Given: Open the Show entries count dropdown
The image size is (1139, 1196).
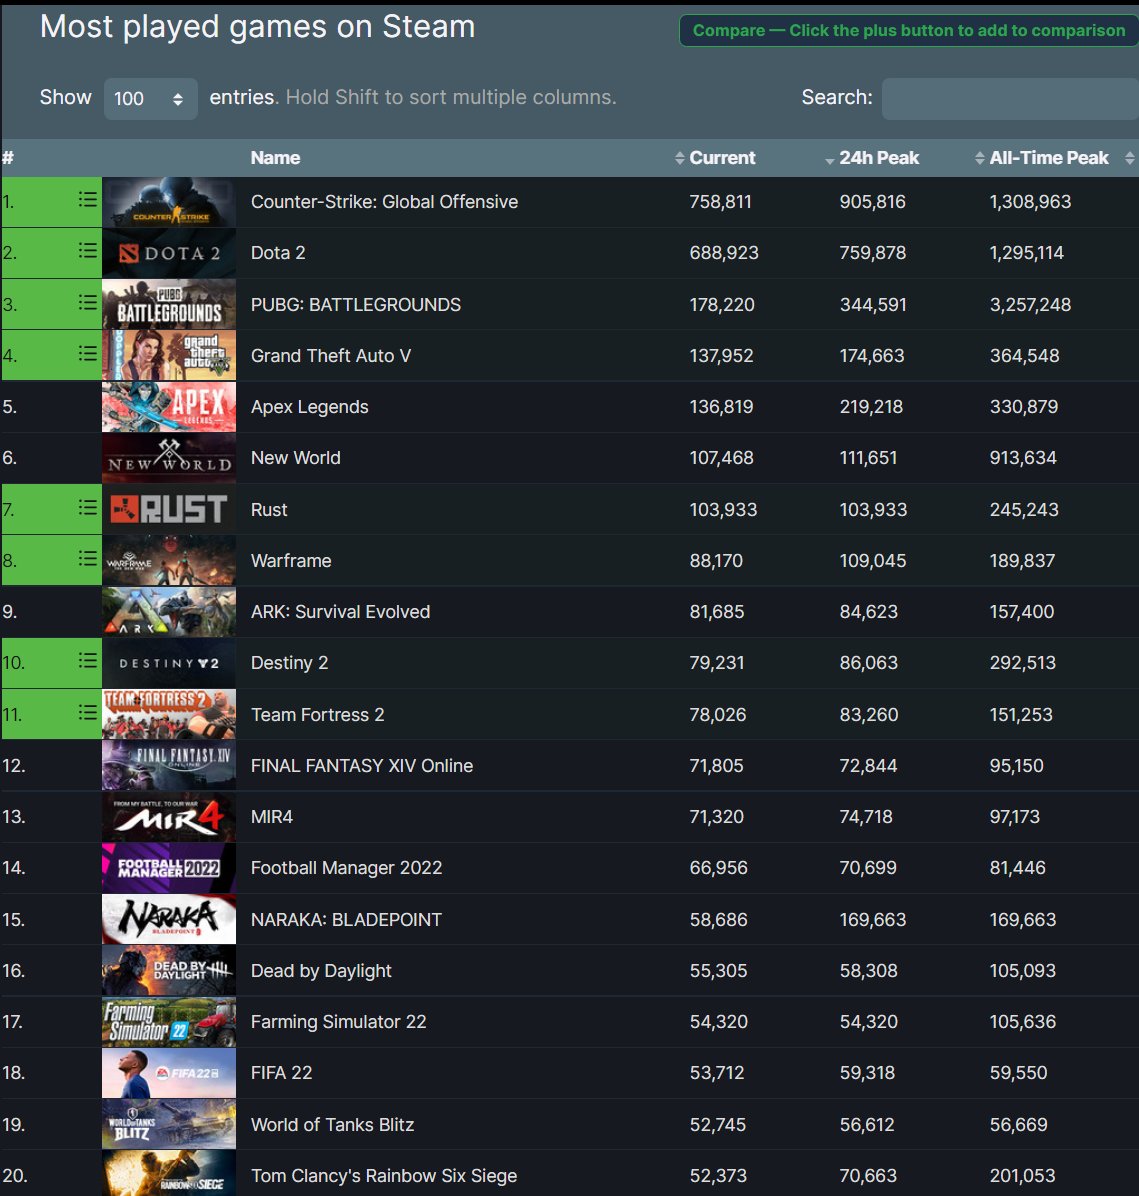Looking at the screenshot, I should [150, 98].
